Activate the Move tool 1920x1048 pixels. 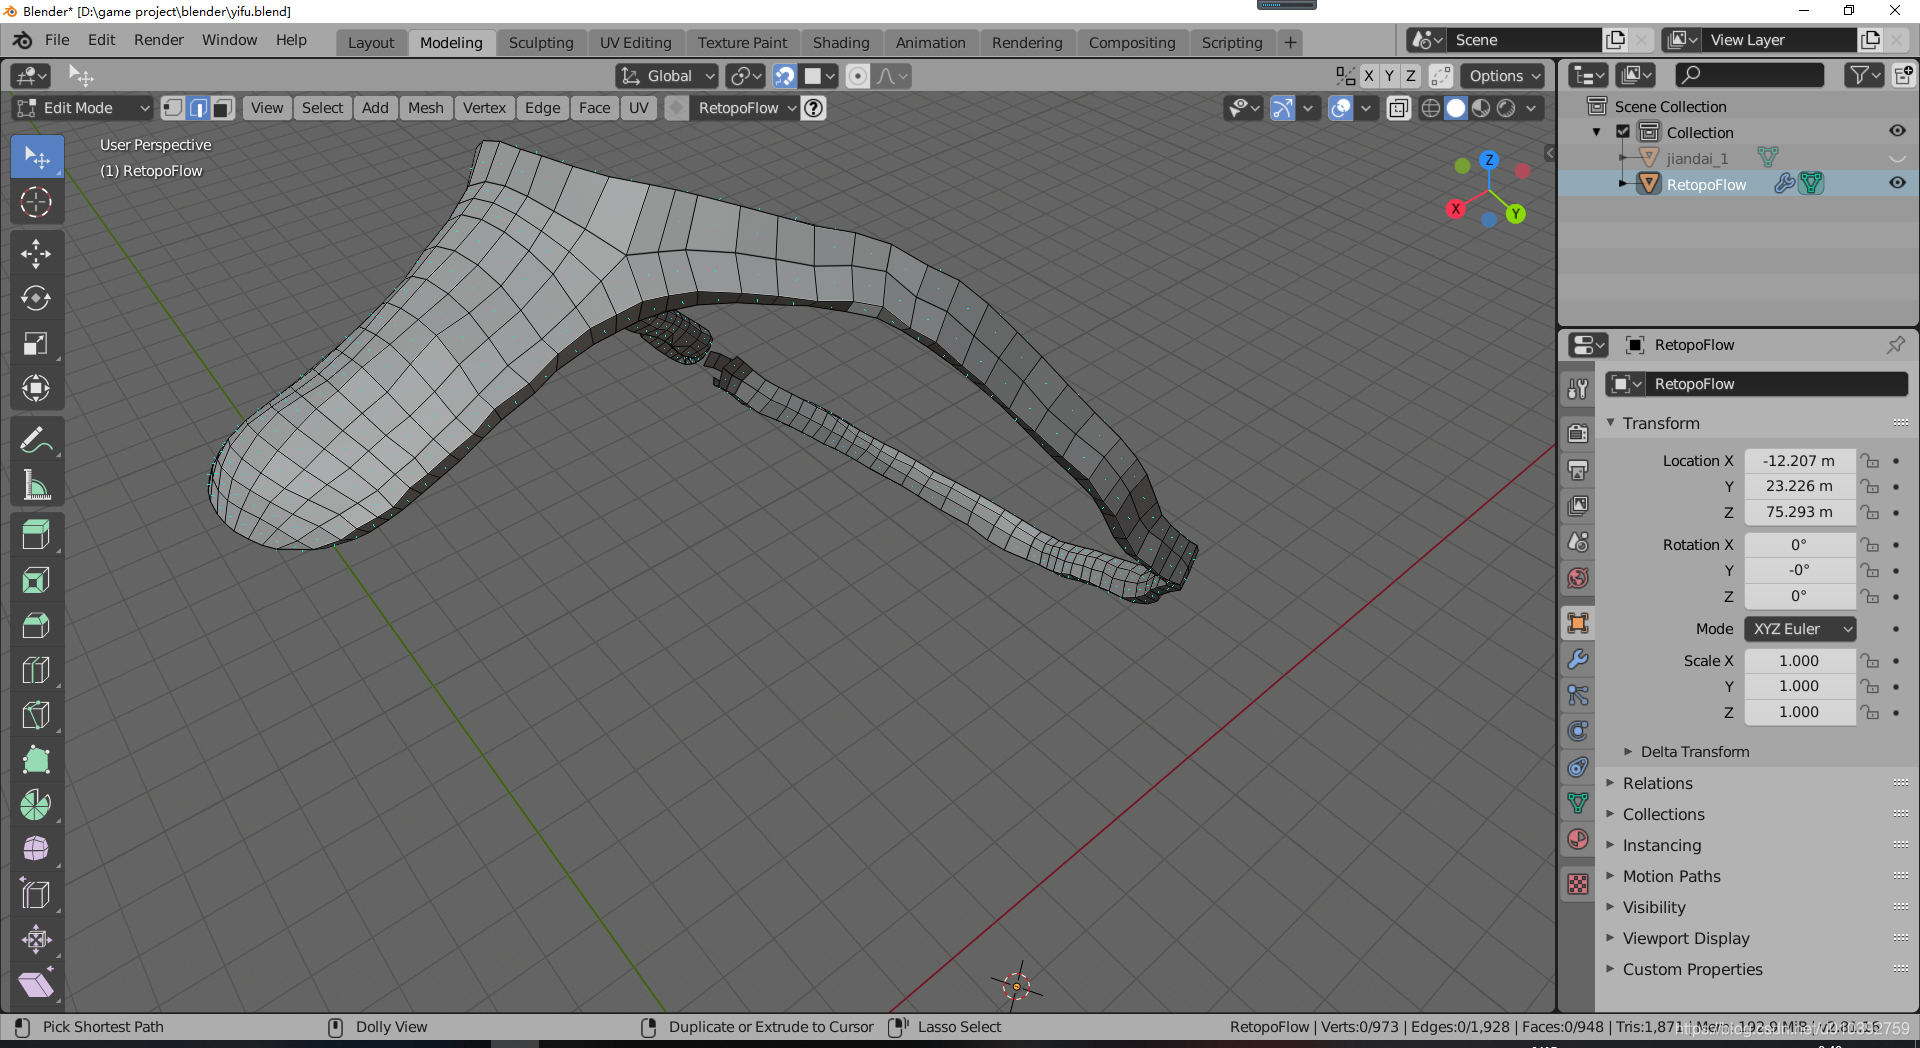36,253
